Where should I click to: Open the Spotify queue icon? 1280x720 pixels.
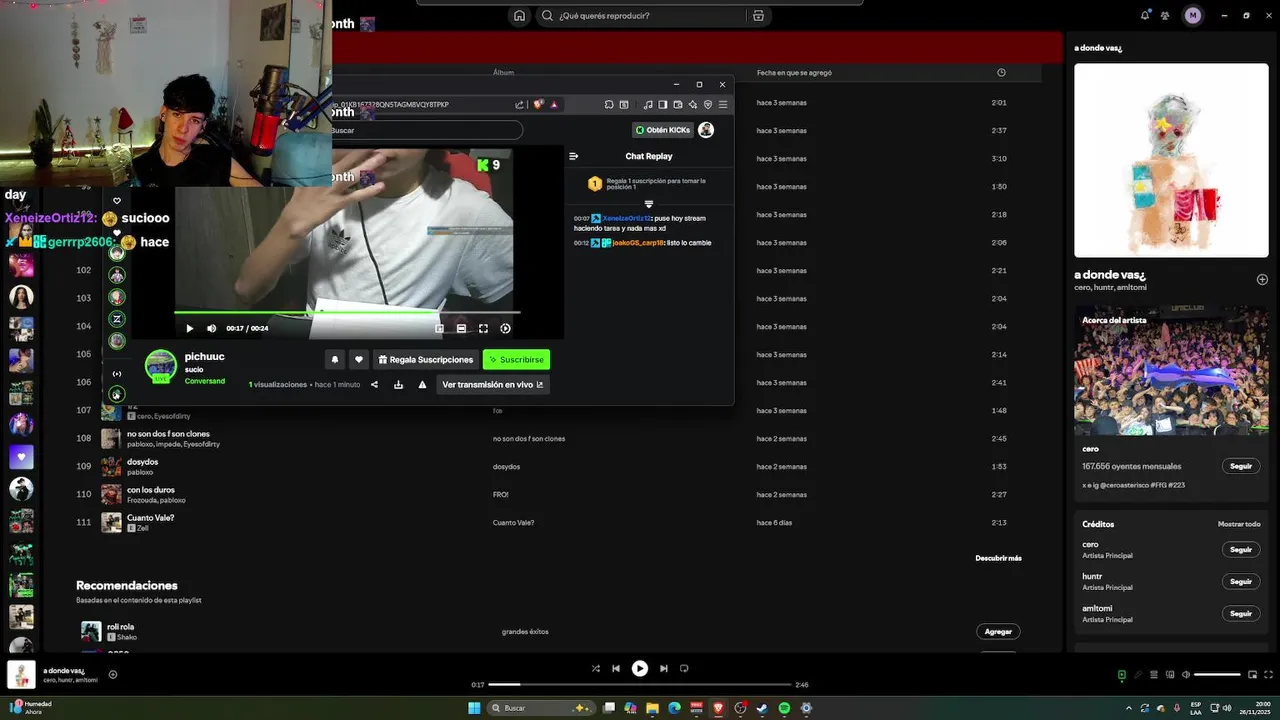click(x=1153, y=674)
